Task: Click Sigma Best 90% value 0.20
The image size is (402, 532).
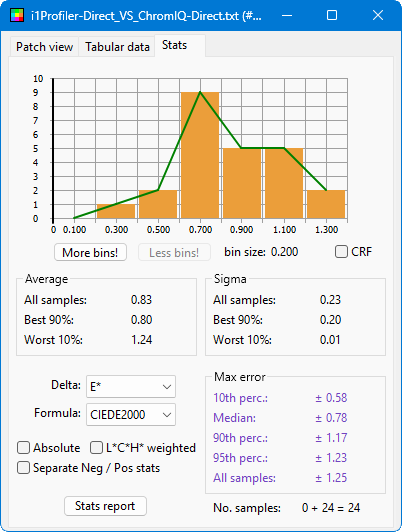Action: pos(330,320)
